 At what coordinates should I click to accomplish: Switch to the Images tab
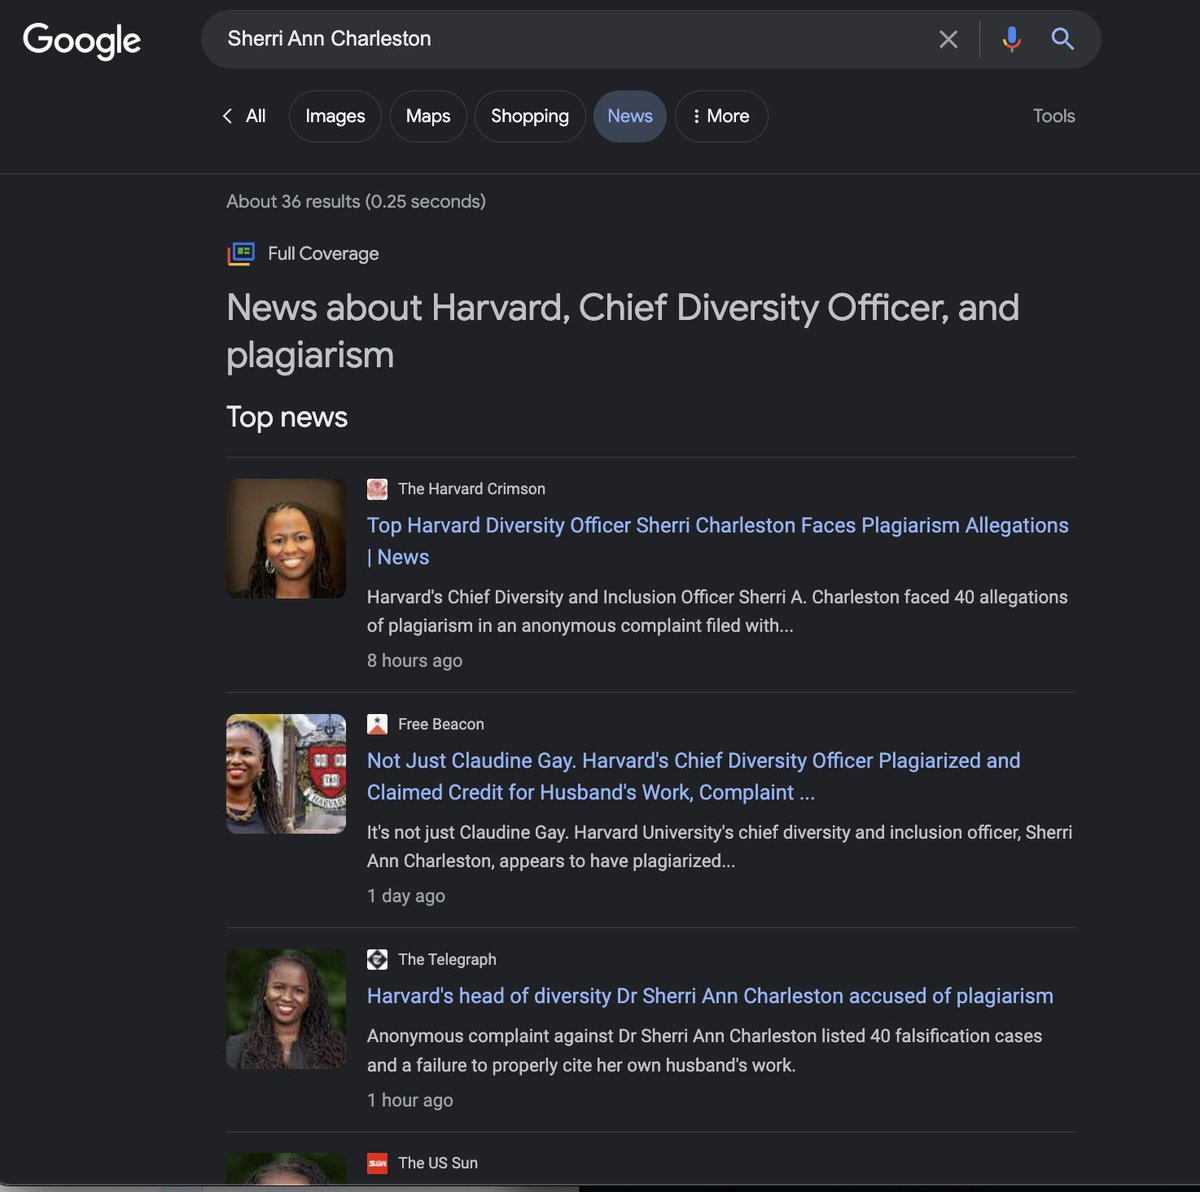click(335, 116)
